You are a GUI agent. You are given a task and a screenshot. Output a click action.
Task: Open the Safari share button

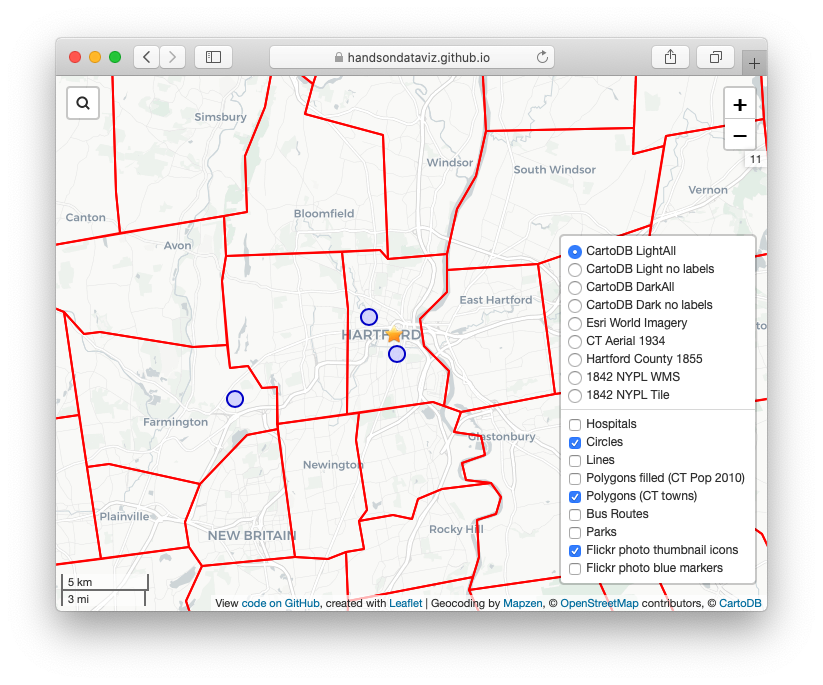(670, 57)
